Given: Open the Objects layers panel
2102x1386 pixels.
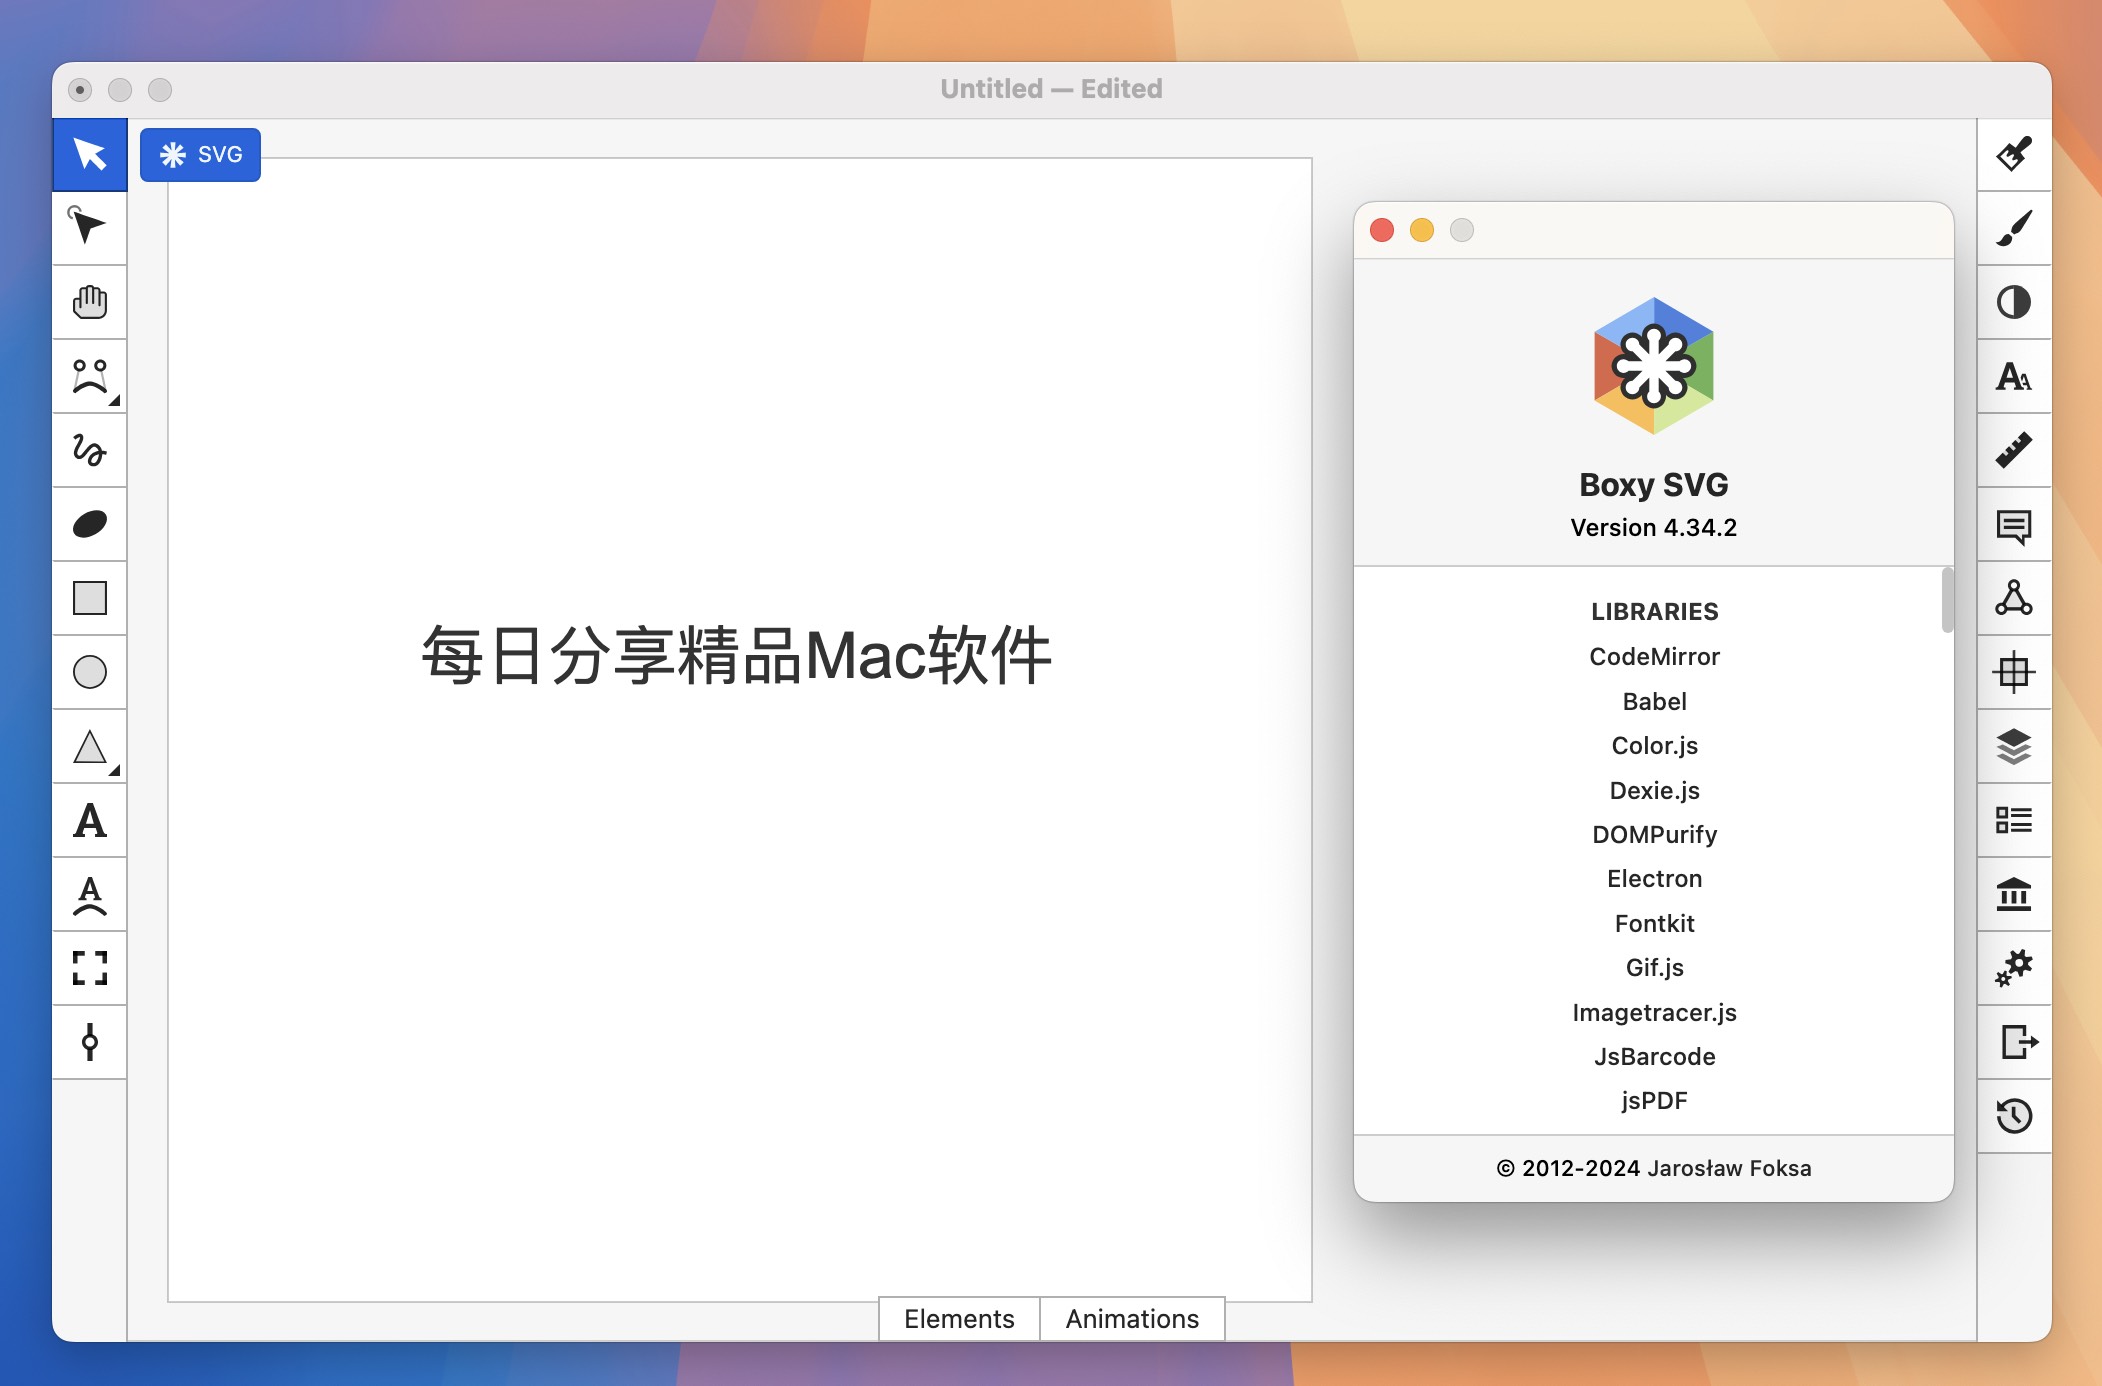Looking at the screenshot, I should point(2014,746).
